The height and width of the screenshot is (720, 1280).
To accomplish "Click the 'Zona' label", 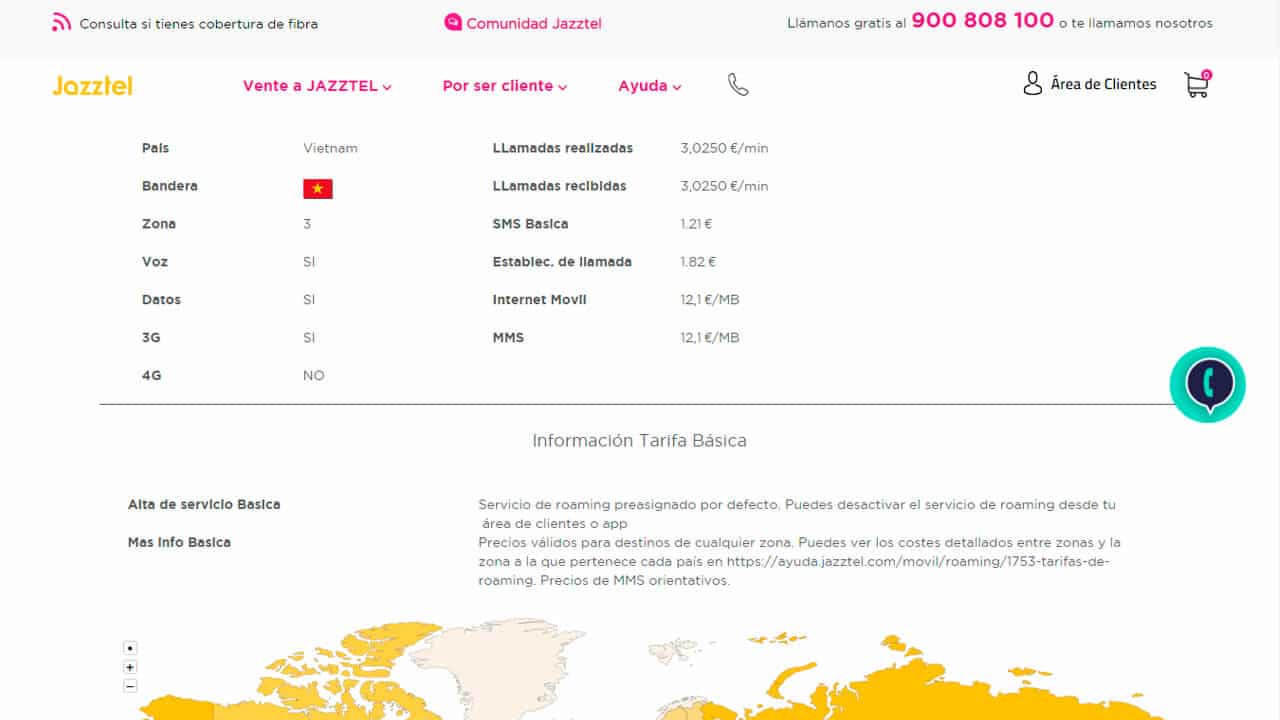I will point(159,224).
